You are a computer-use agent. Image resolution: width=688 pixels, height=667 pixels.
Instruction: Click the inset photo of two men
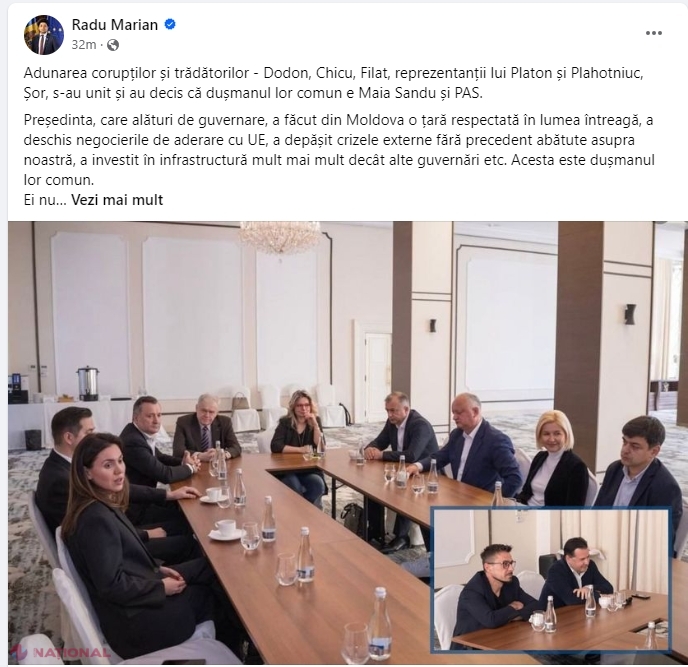pos(551,578)
